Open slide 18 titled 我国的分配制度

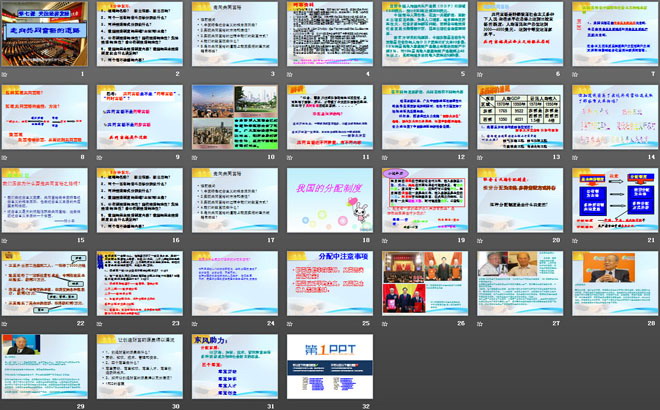pyautogui.click(x=330, y=199)
